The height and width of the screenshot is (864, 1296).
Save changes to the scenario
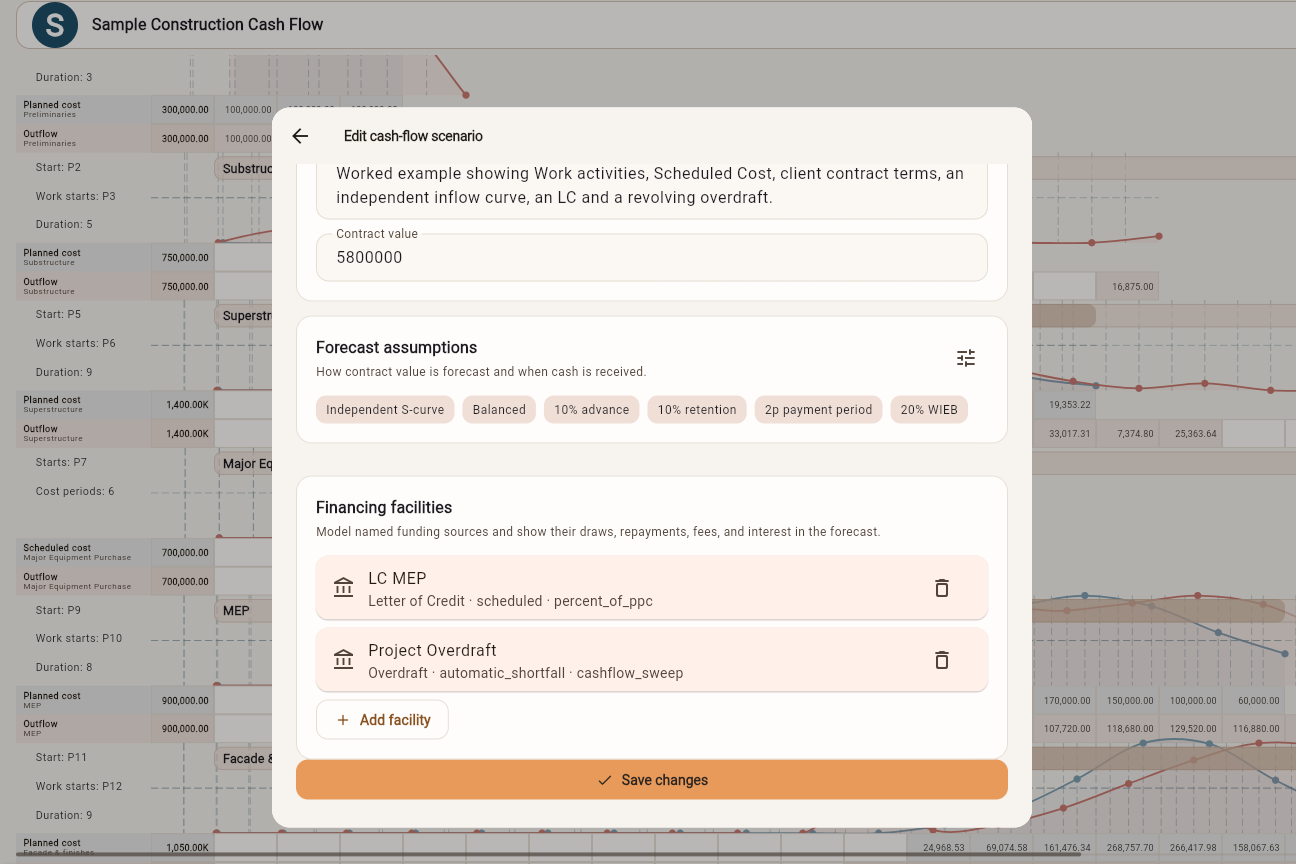652,780
